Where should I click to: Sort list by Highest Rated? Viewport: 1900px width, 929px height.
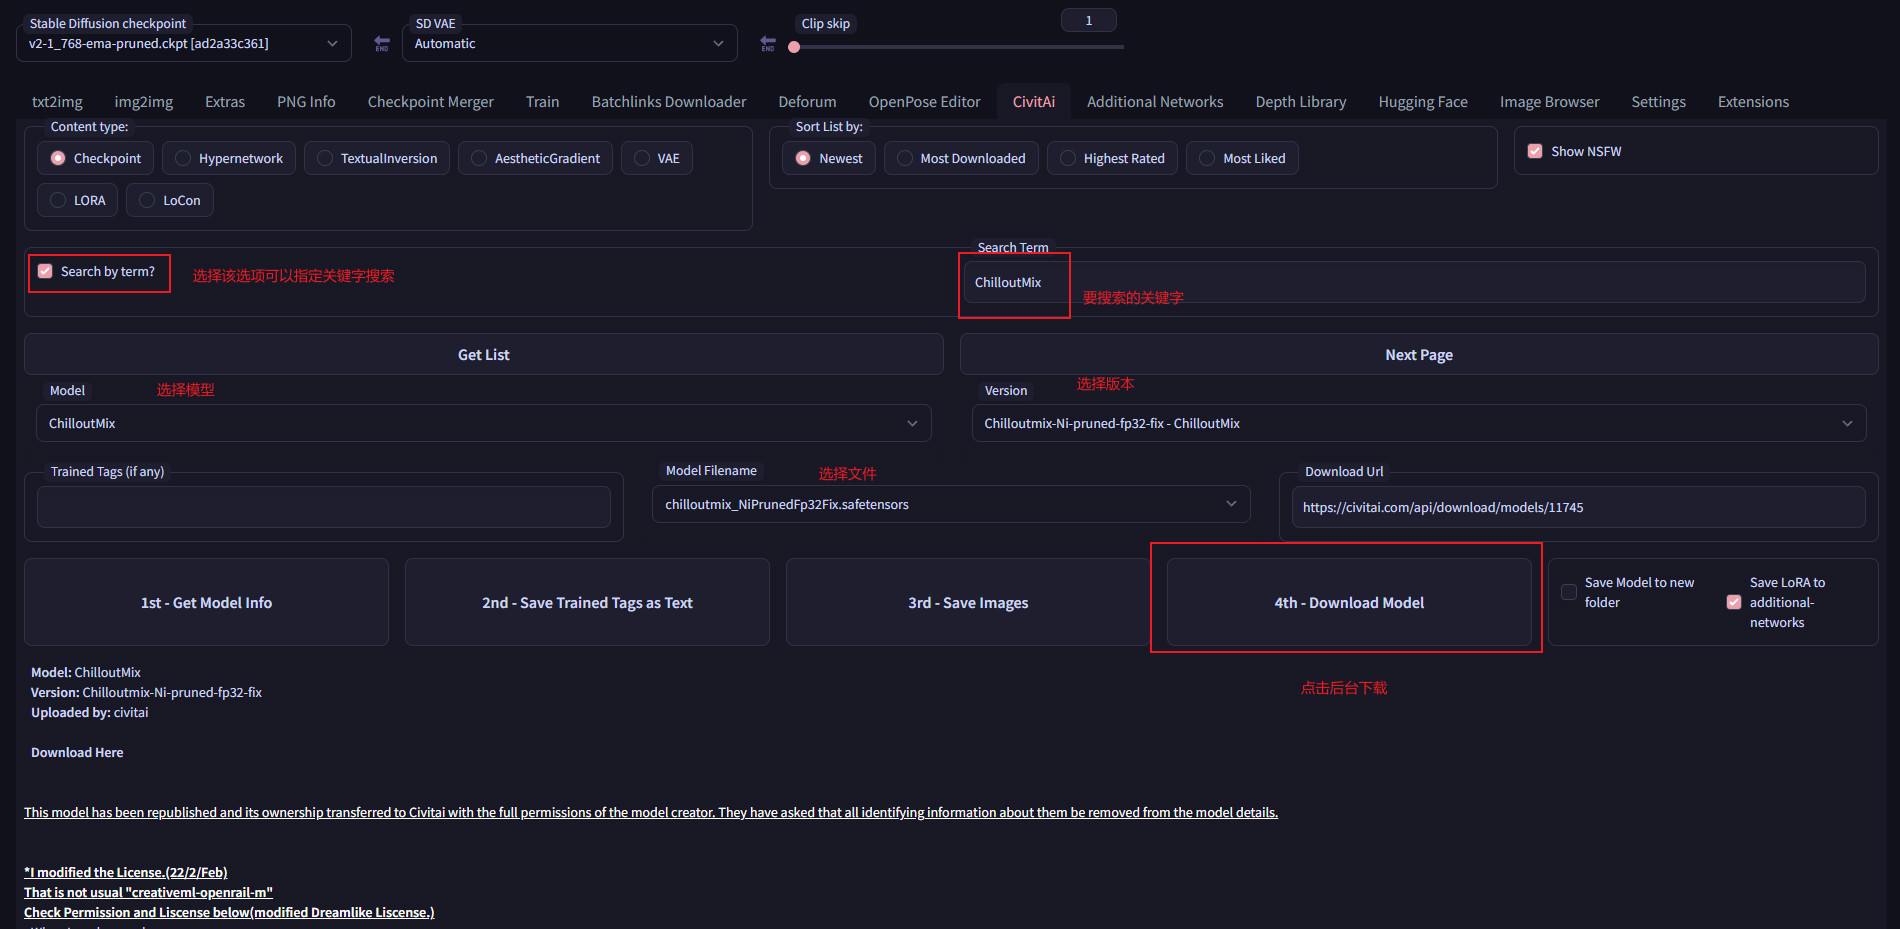[1112, 158]
